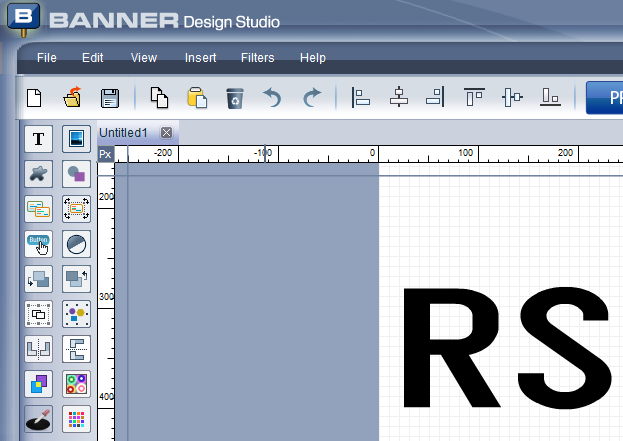Select the Image insert tool
The height and width of the screenshot is (441, 623).
tap(76, 139)
